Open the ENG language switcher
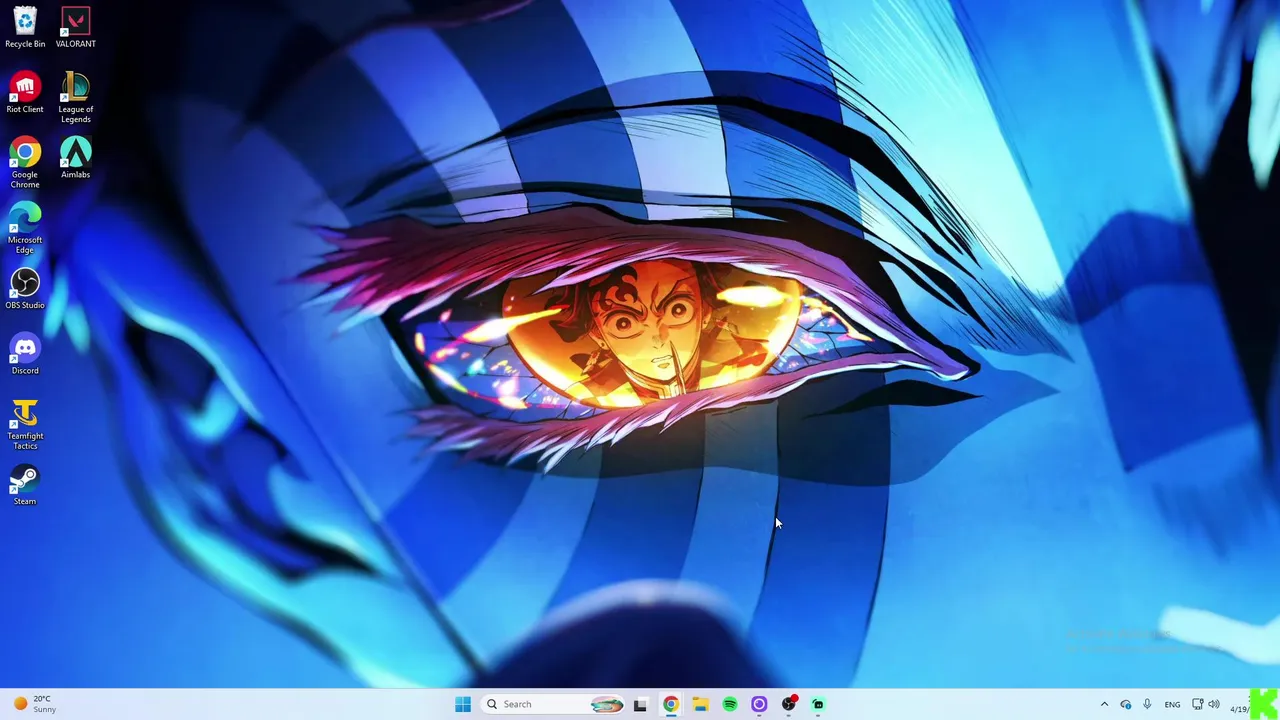1280x720 pixels. pos(1172,704)
